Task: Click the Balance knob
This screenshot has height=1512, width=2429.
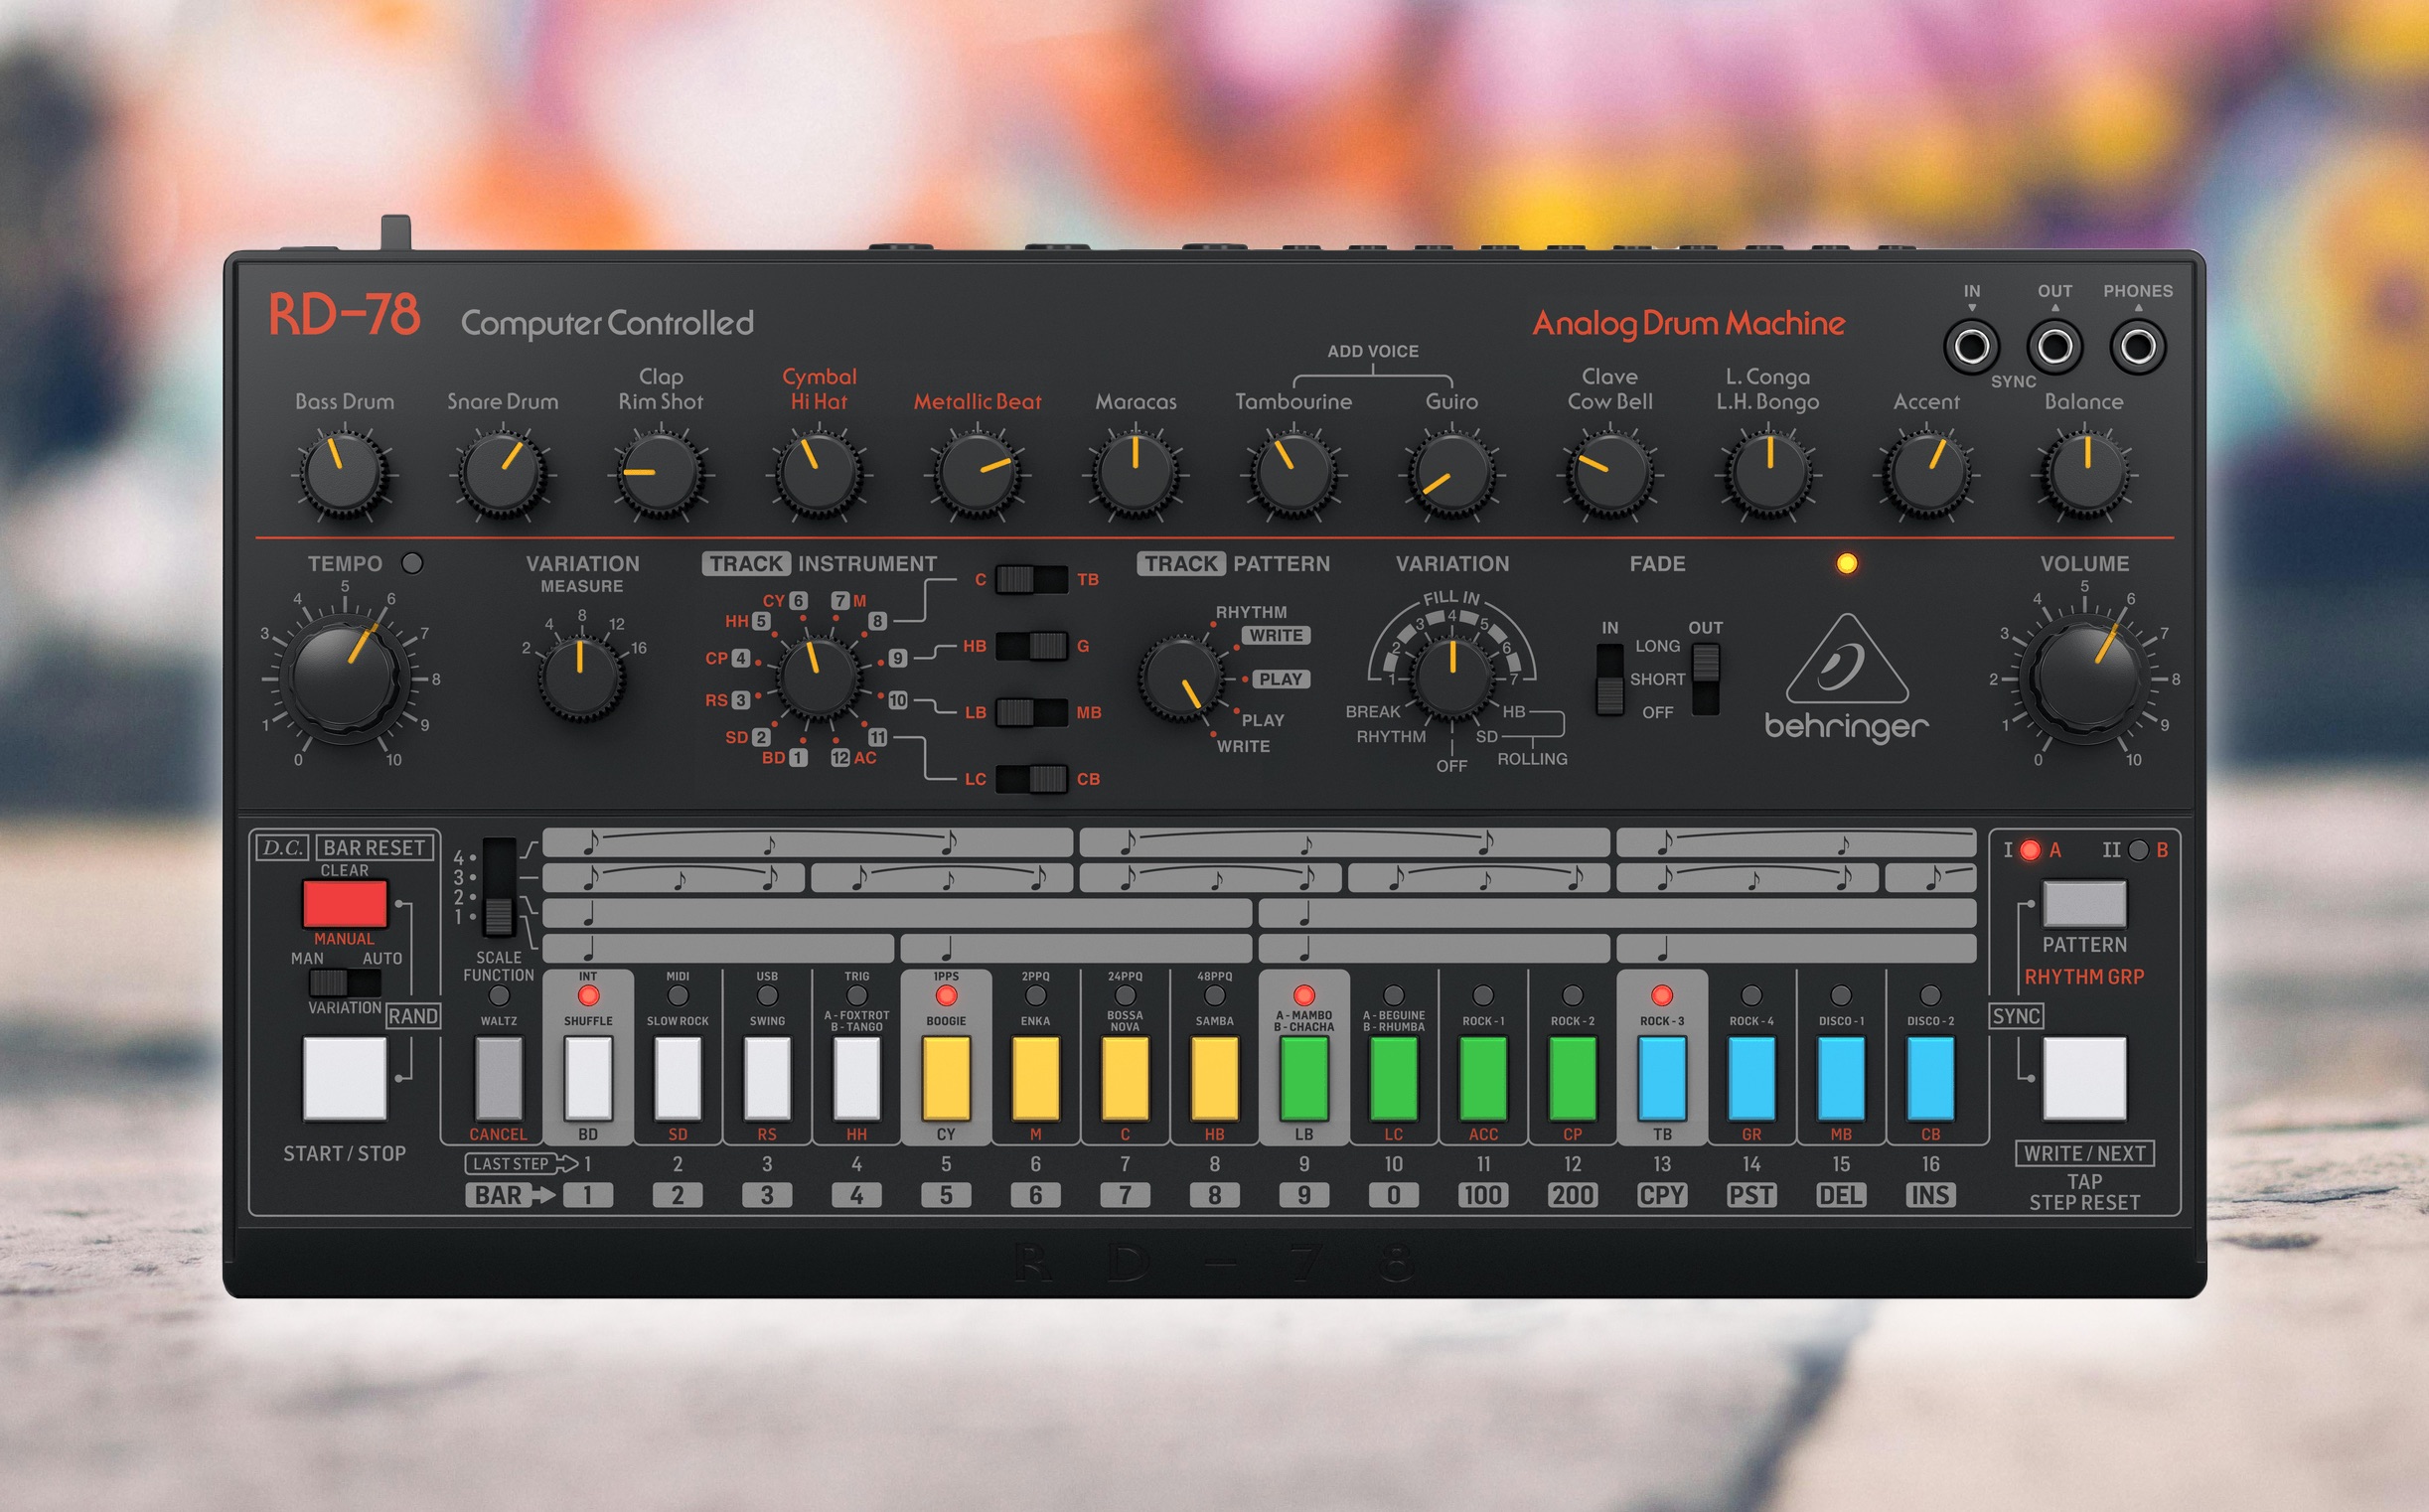Action: point(2085,472)
